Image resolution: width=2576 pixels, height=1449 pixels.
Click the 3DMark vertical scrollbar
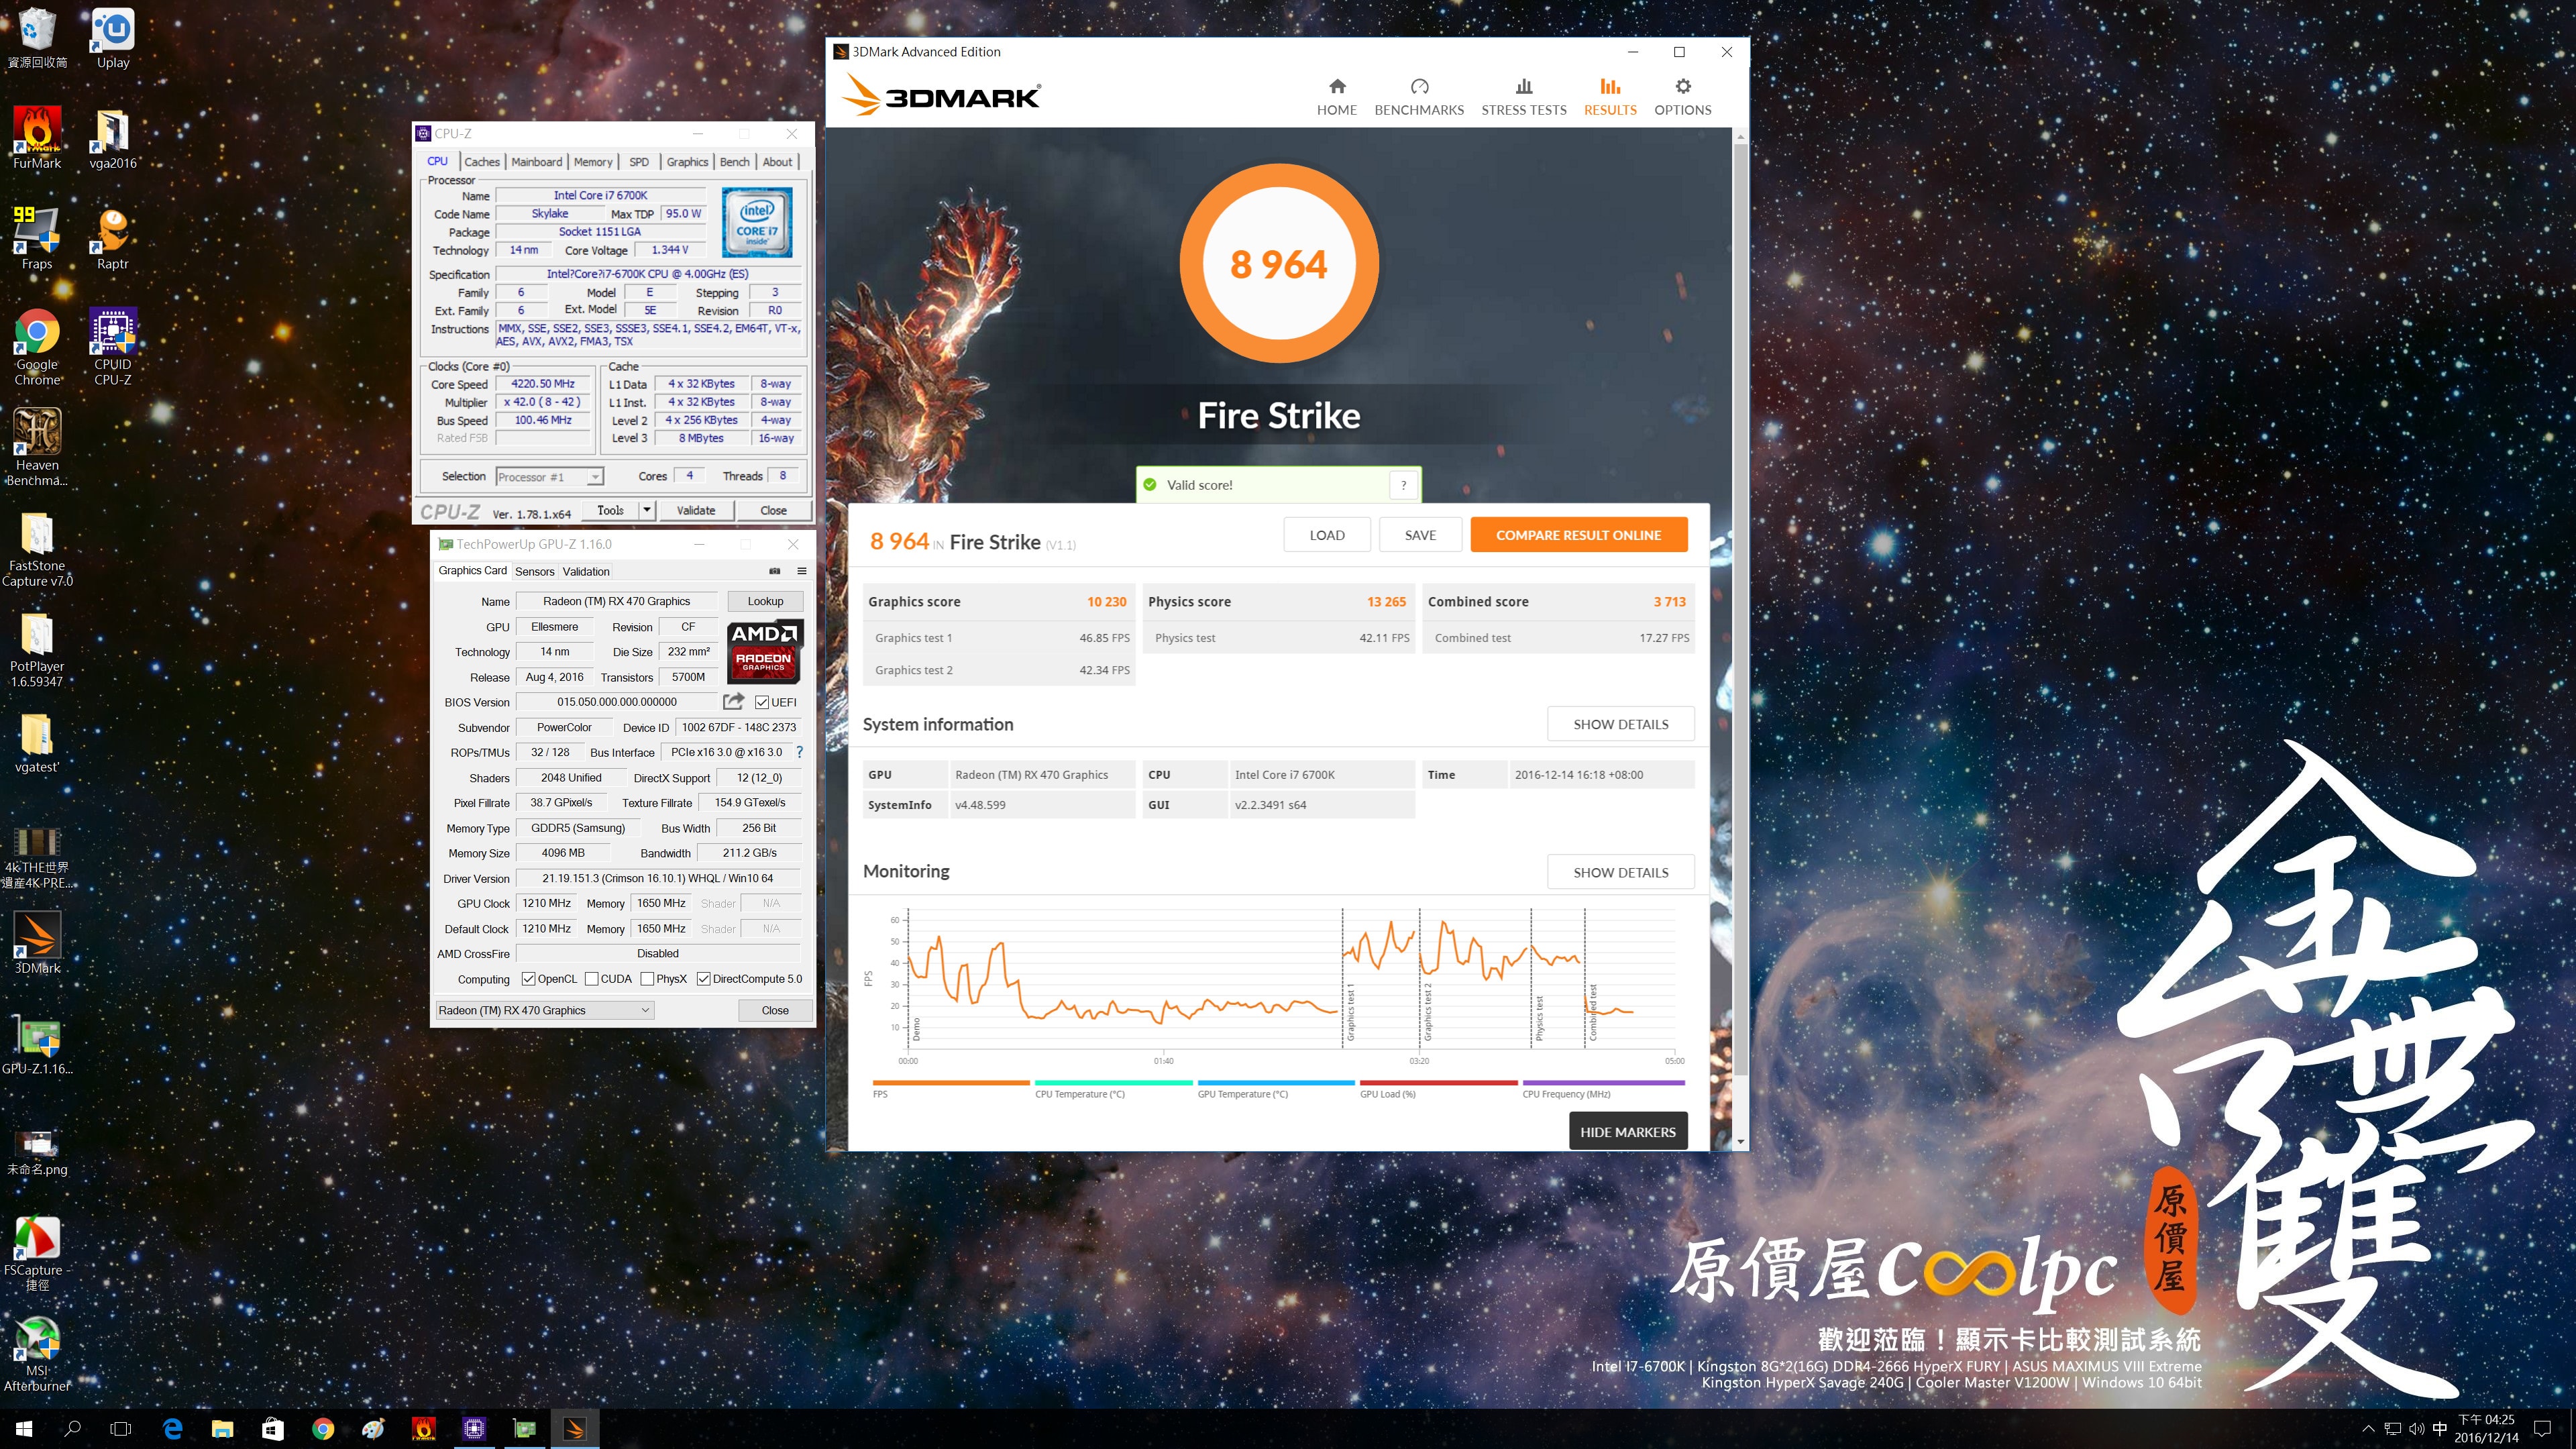click(x=1740, y=610)
